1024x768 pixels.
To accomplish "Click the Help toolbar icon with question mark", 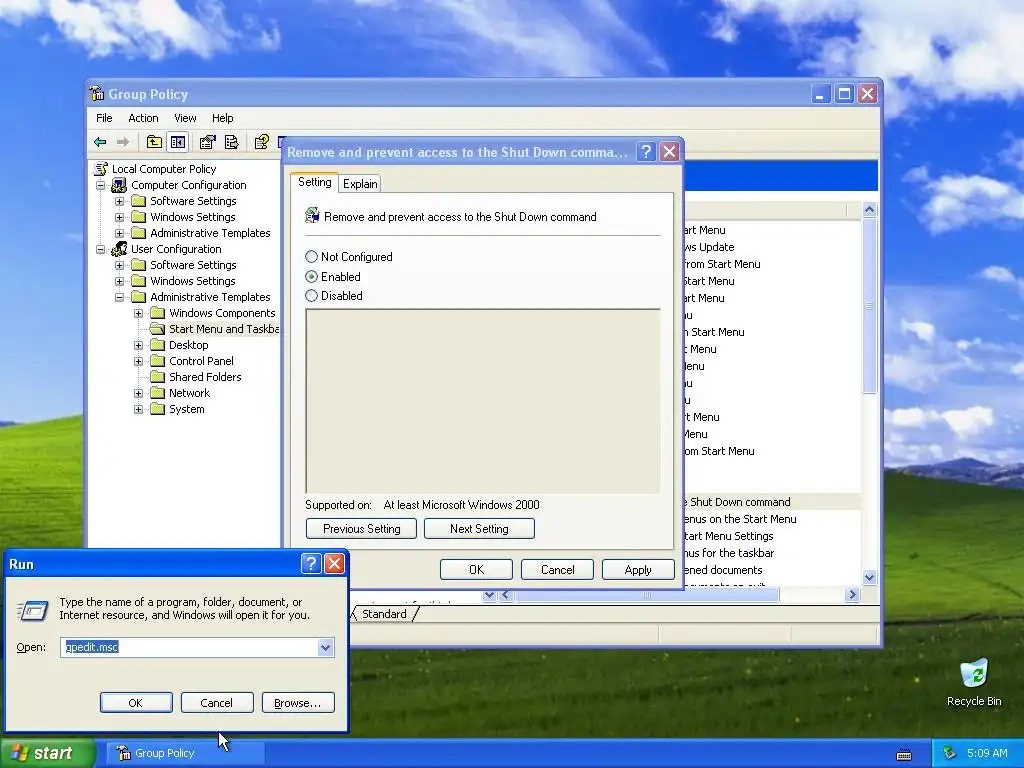I will coord(262,142).
